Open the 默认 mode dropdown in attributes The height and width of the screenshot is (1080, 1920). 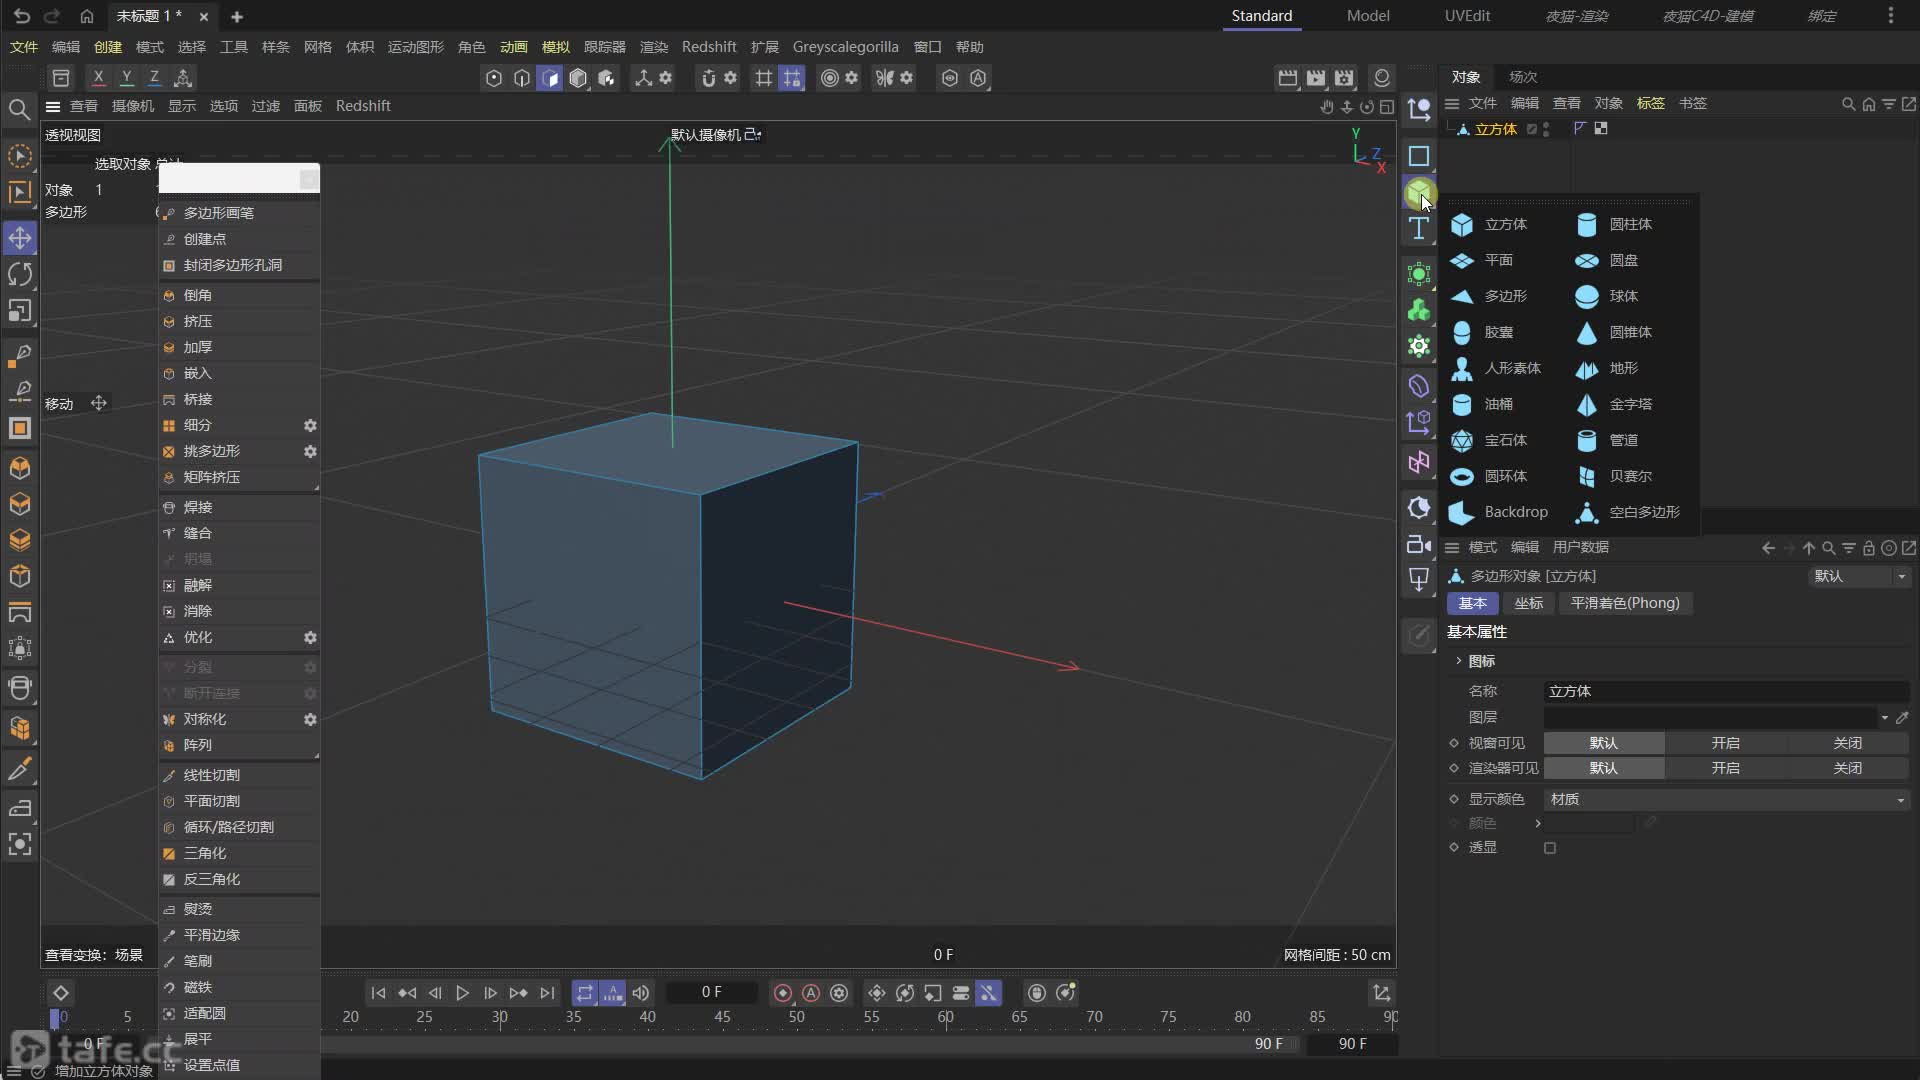1859,576
